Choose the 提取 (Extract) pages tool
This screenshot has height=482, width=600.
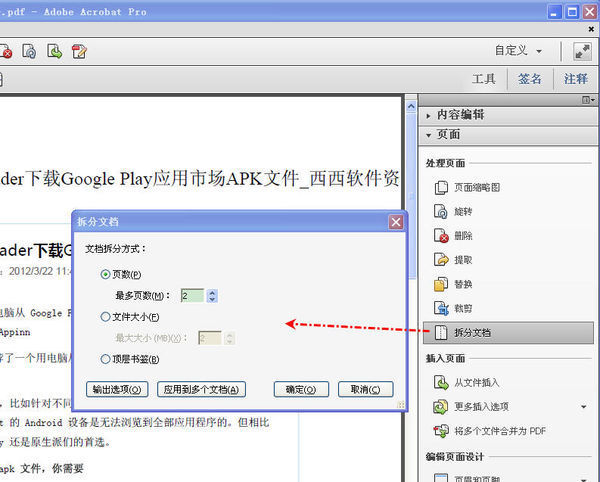pyautogui.click(x=442, y=260)
